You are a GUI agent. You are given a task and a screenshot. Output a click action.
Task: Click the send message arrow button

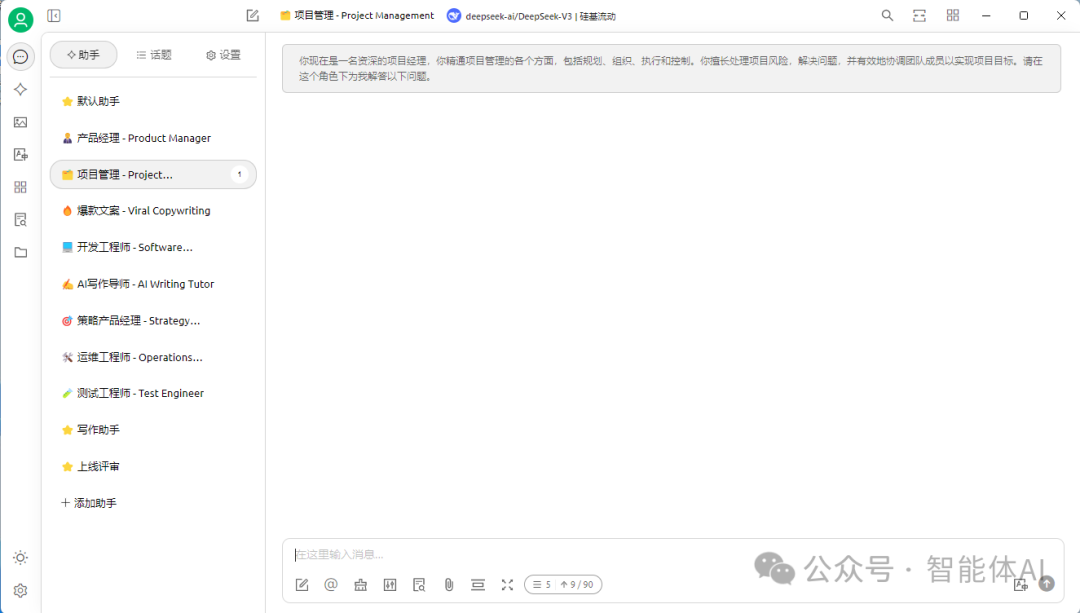(x=1046, y=584)
